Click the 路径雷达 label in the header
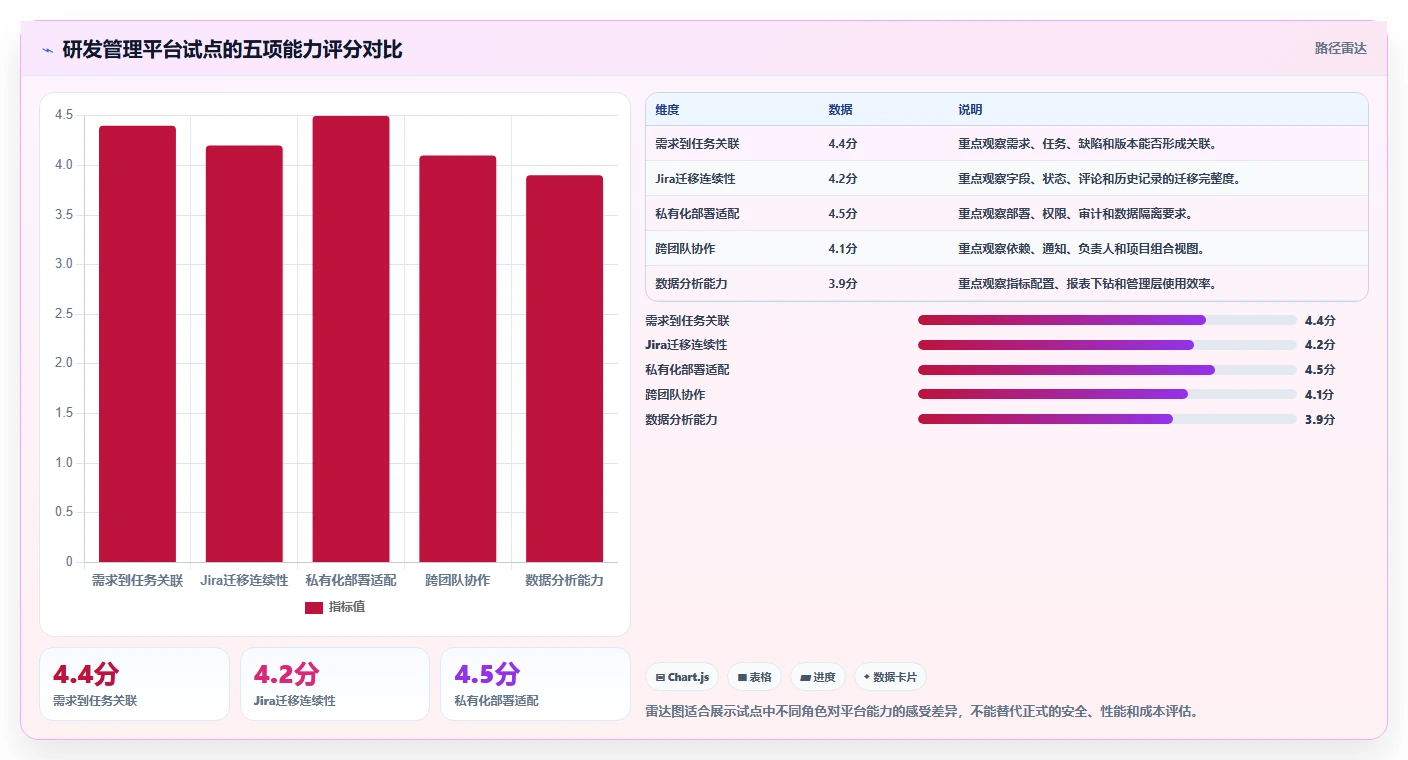Image resolution: width=1408 pixels, height=760 pixels. tap(1340, 48)
